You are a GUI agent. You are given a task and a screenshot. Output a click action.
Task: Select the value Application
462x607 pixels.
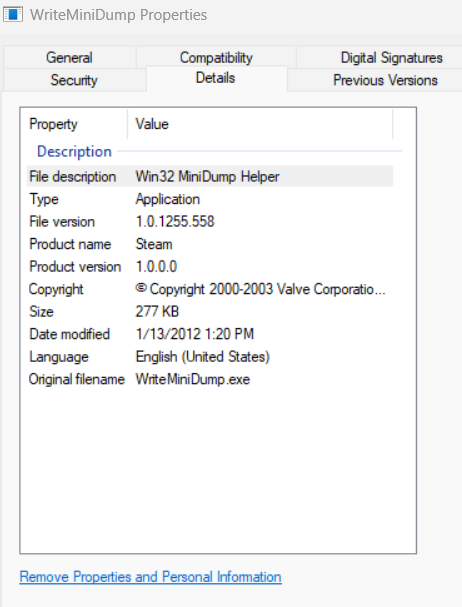168,199
